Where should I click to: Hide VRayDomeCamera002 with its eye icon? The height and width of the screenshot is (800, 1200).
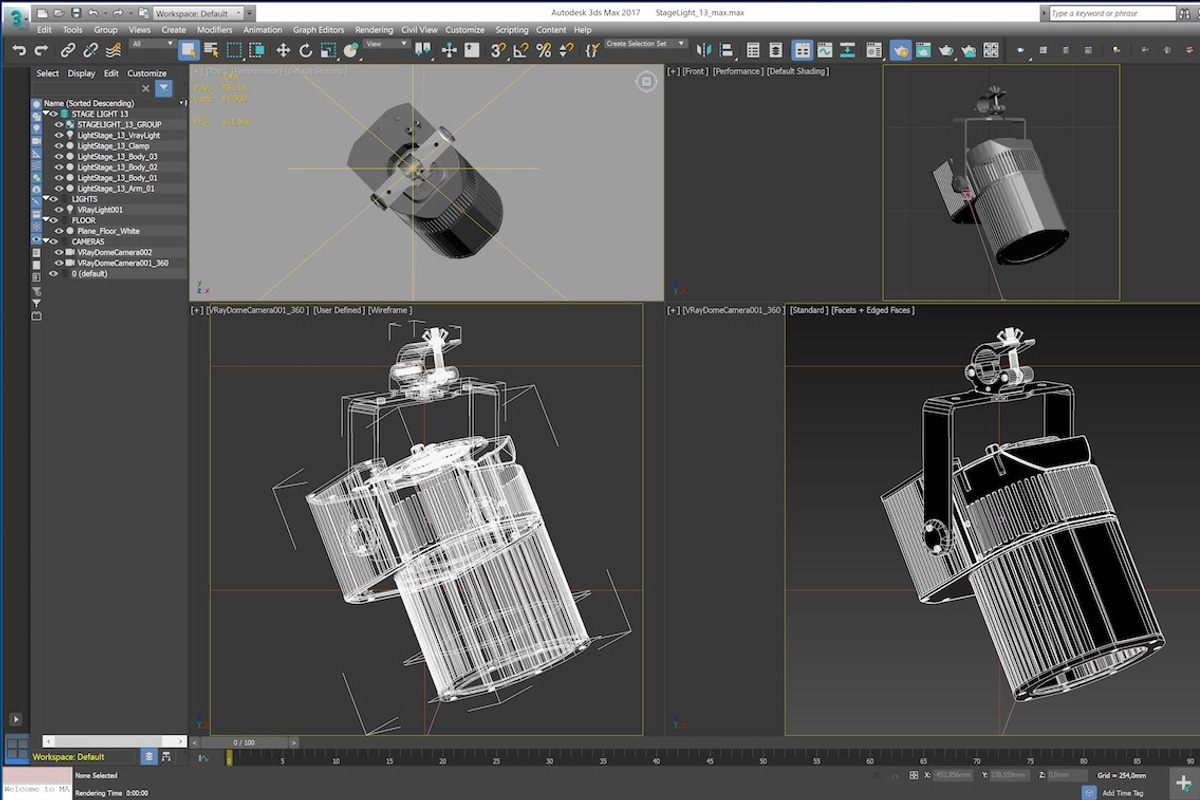tap(58, 252)
